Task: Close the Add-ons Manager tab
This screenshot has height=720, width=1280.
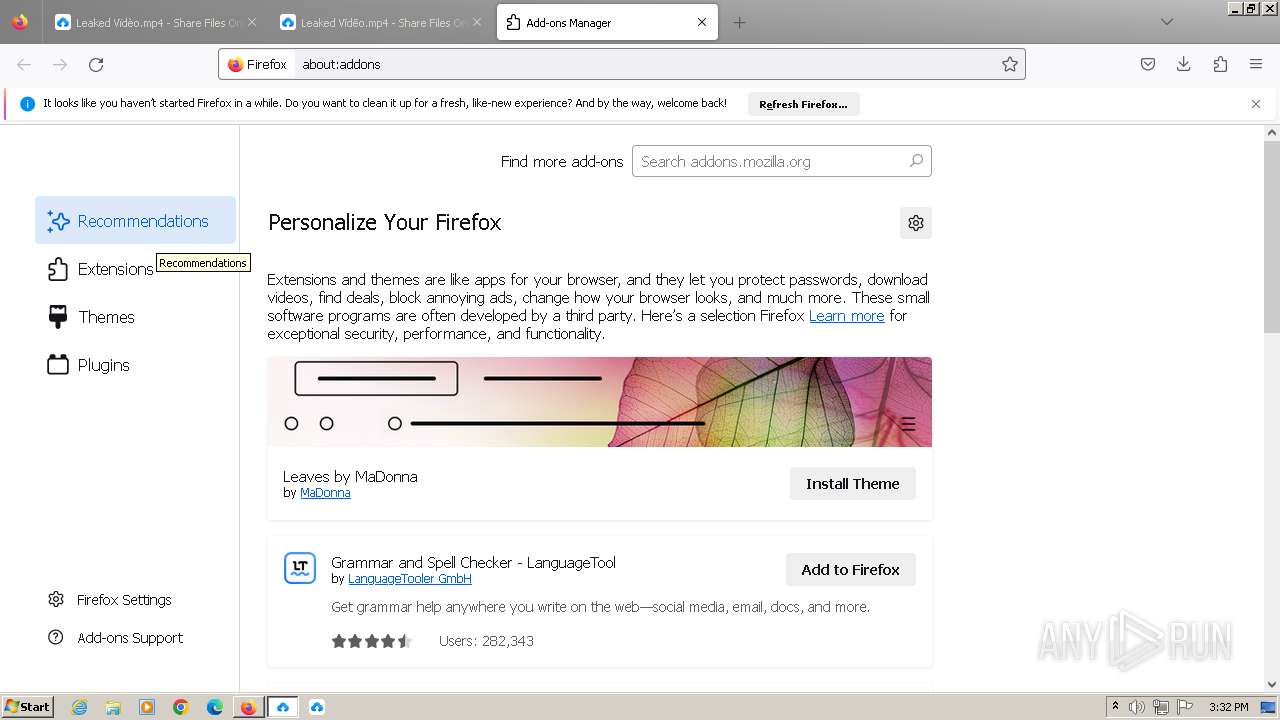Action: [702, 22]
